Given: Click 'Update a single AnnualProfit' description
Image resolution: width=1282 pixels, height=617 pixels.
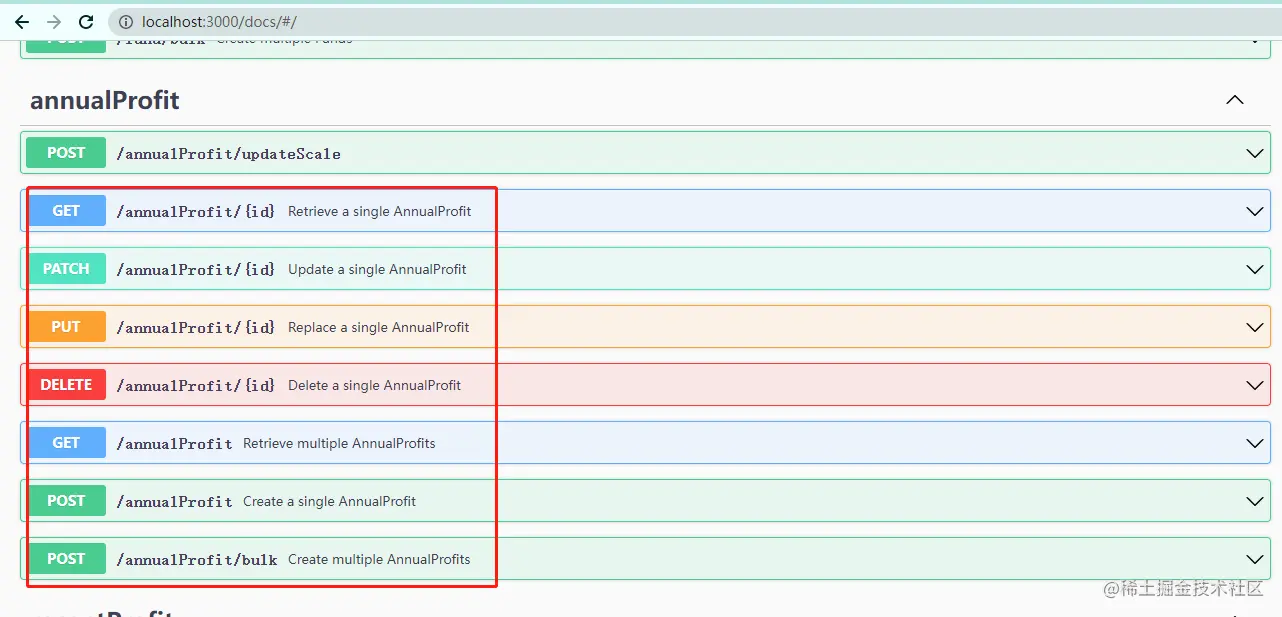Looking at the screenshot, I should [377, 270].
